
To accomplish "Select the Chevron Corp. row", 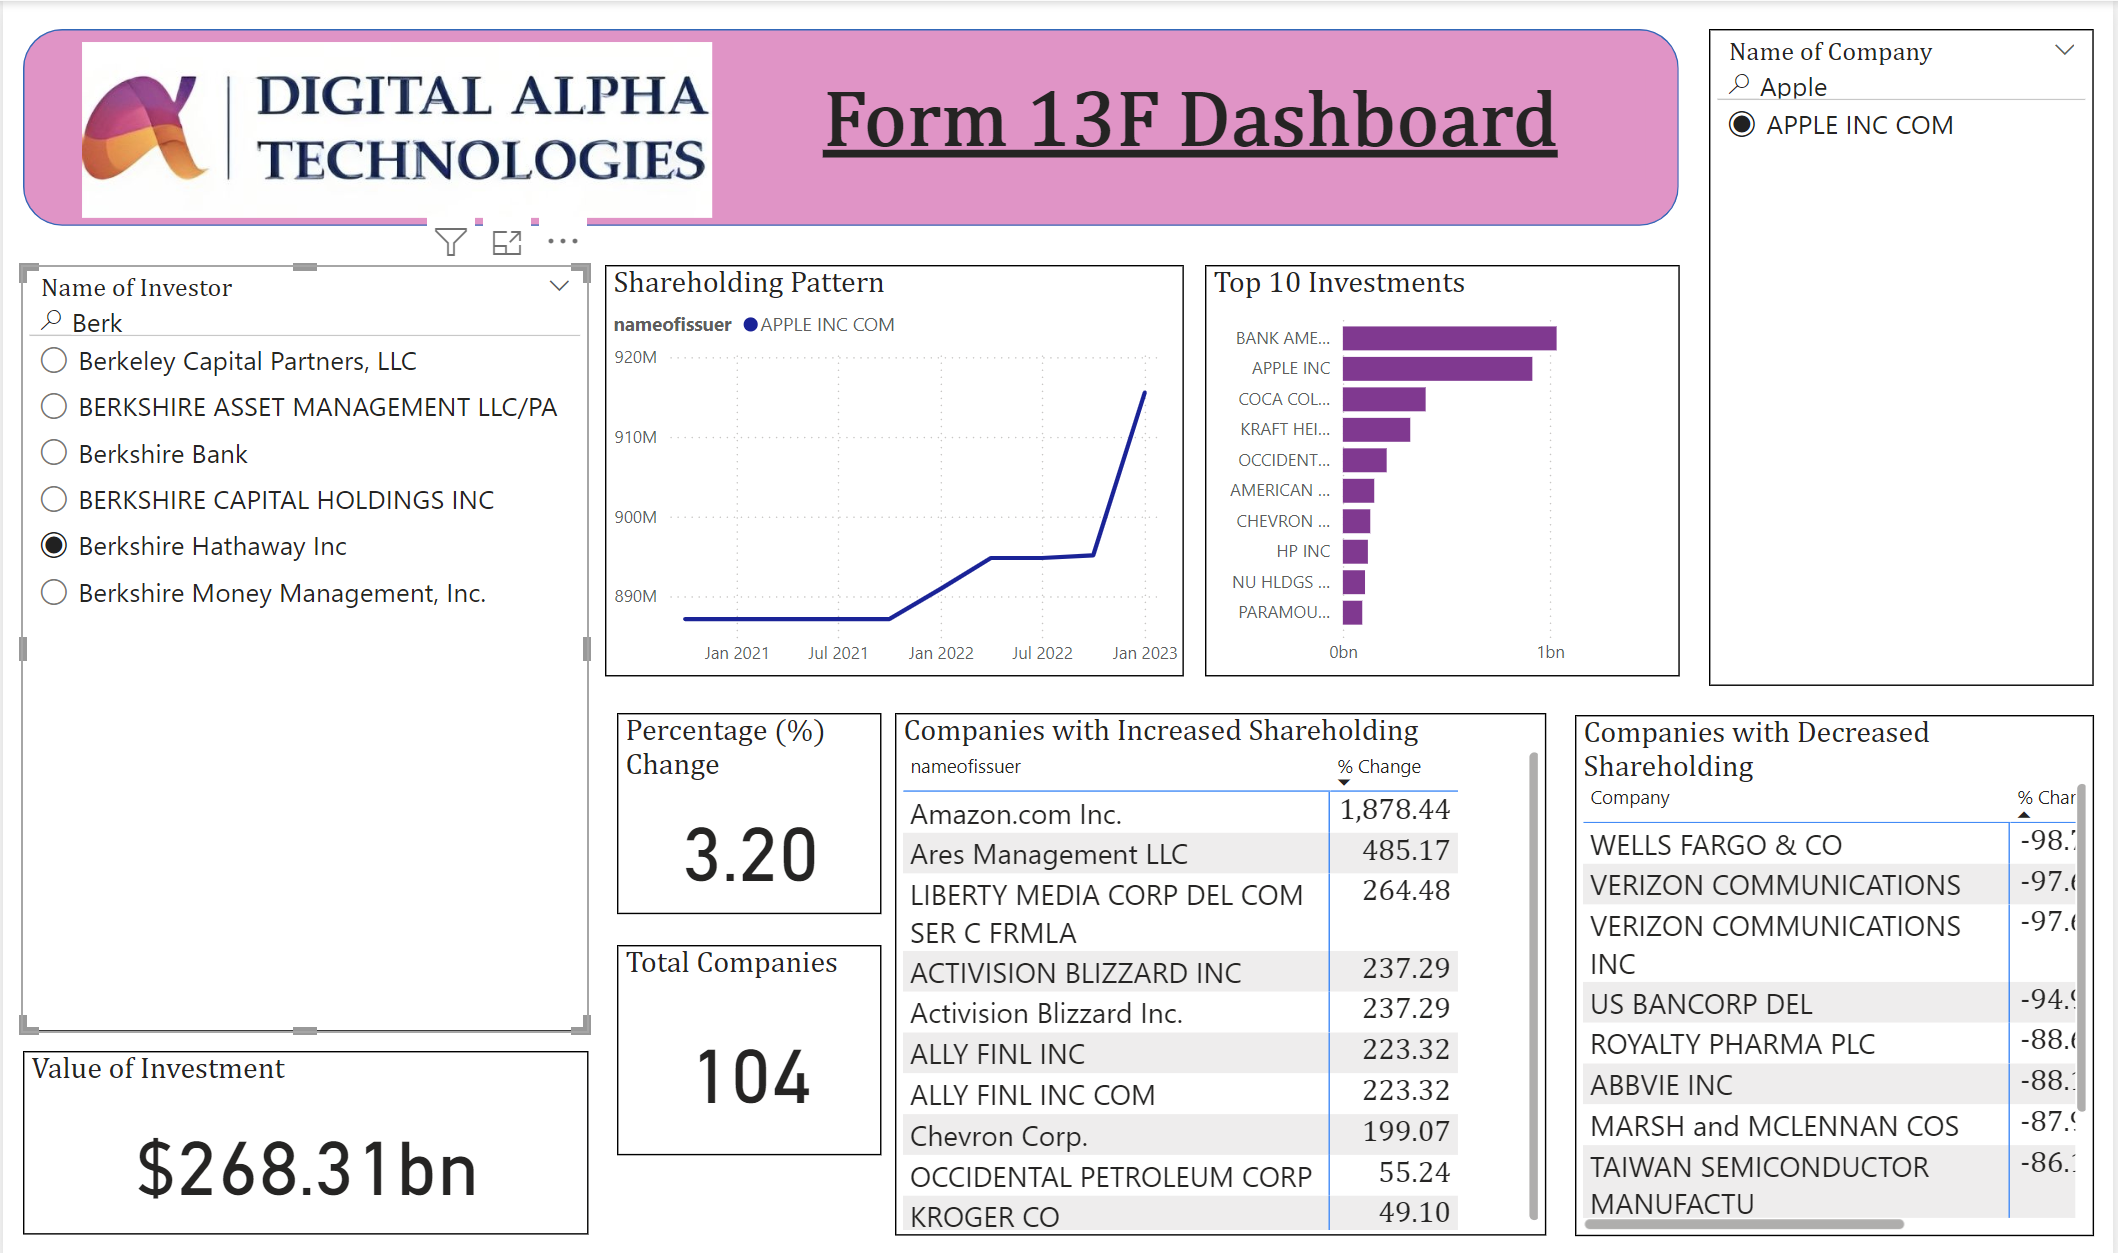I will [x=1180, y=1135].
